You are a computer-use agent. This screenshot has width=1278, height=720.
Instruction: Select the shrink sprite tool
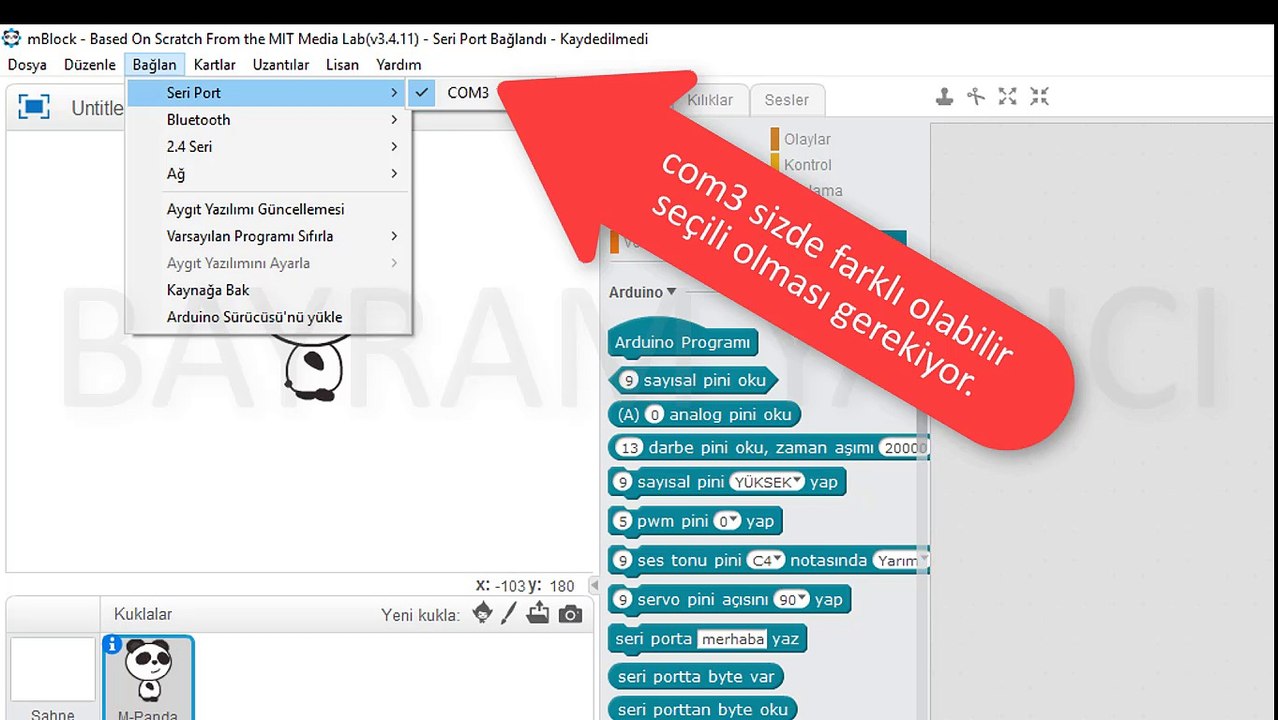point(1040,96)
